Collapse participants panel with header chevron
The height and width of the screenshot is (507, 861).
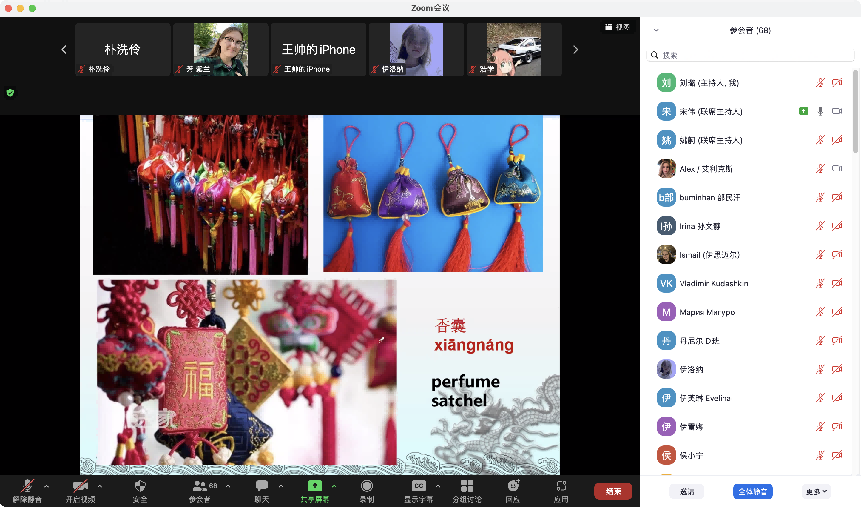[x=656, y=31]
